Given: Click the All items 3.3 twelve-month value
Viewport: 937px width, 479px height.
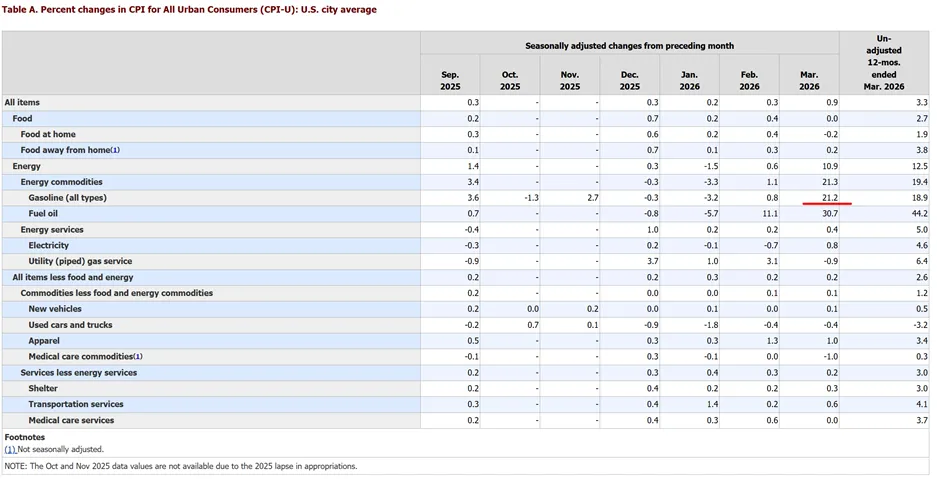Looking at the screenshot, I should 921,103.
